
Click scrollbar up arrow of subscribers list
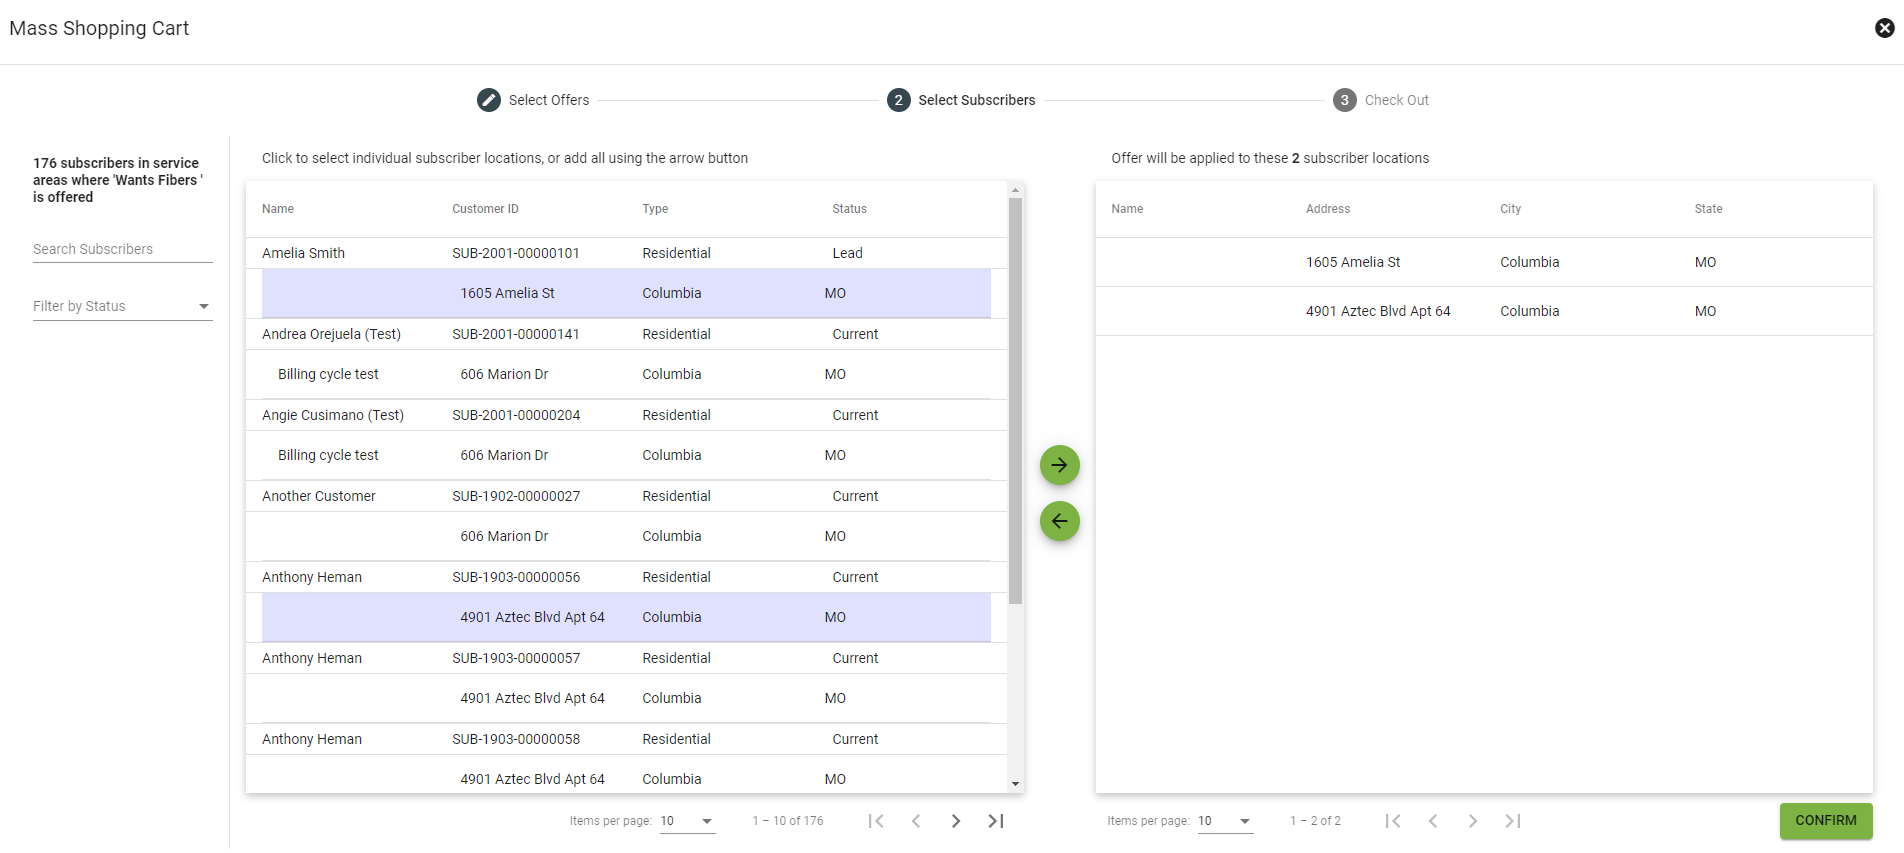pos(1015,190)
